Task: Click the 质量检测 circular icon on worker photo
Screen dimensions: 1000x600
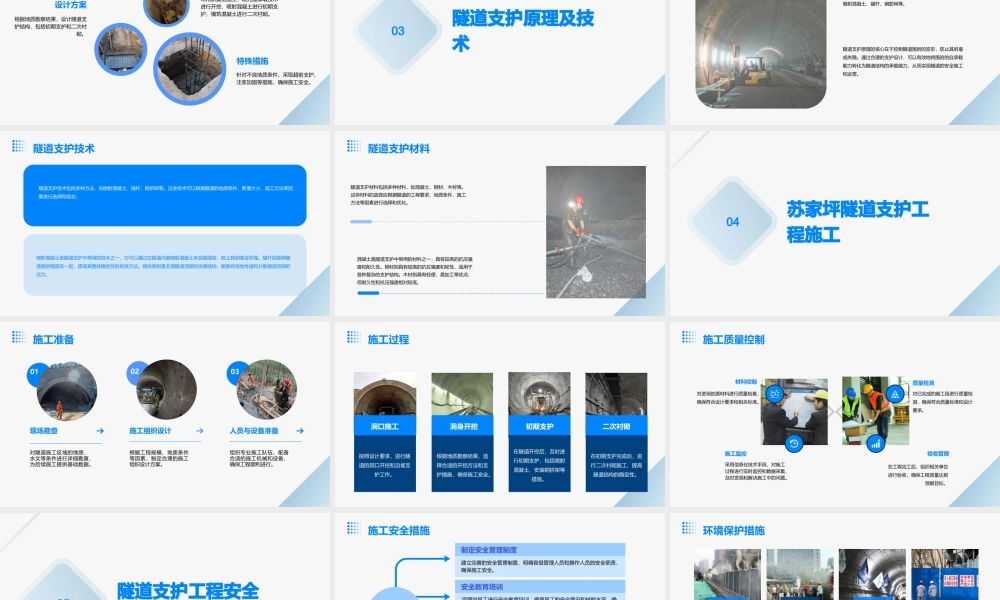Action: (895, 394)
